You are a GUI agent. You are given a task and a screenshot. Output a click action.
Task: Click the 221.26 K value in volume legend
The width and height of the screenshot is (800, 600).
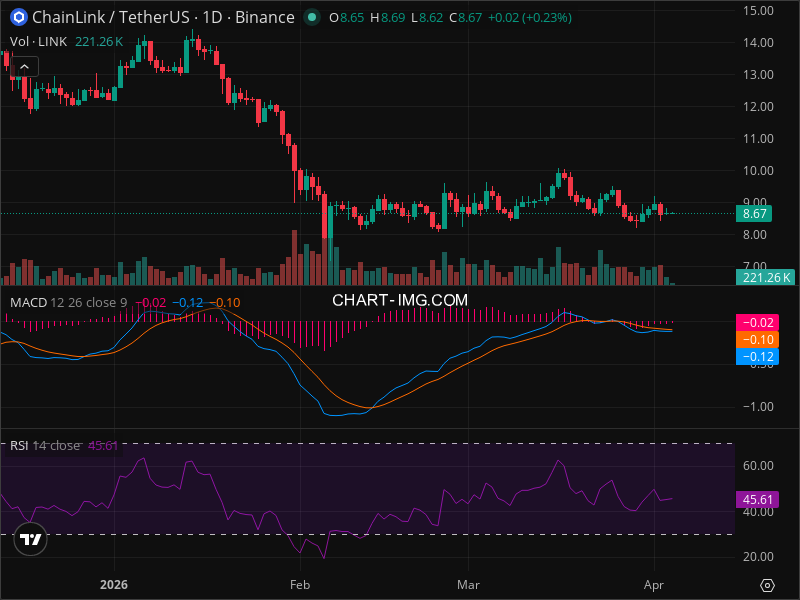pyautogui.click(x=99, y=42)
